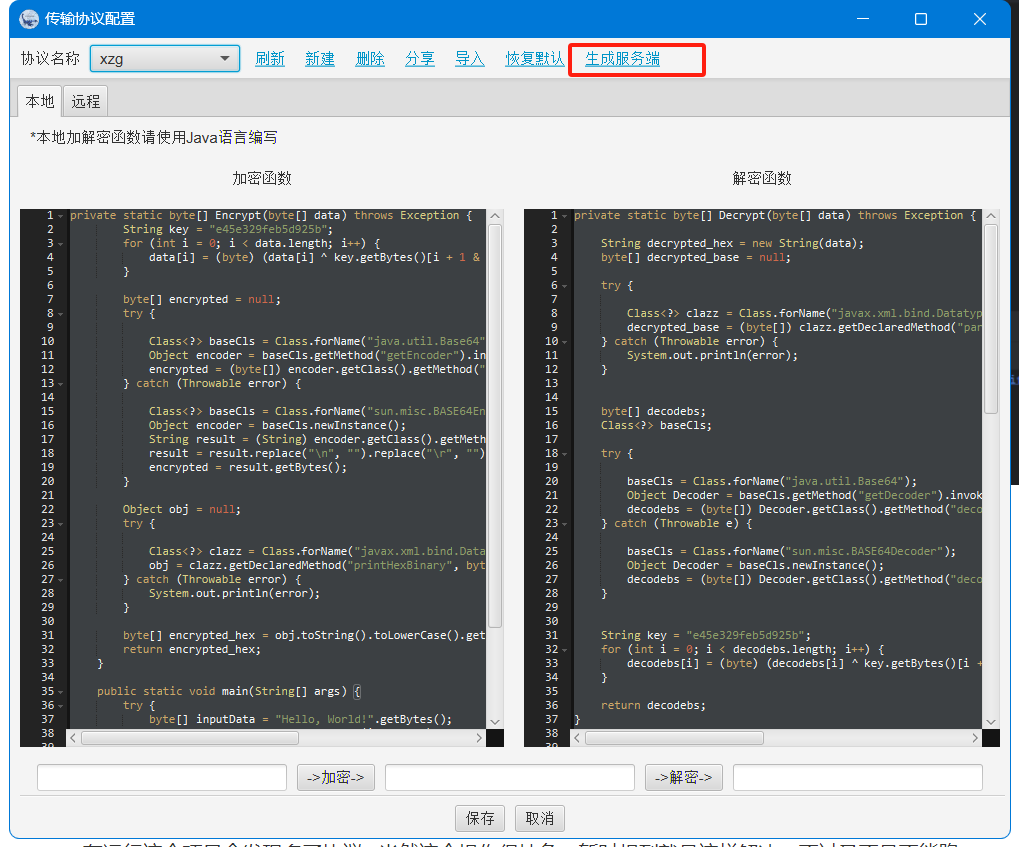1019x847 pixels.
Task: Click the encrypt editor vertical scrollbar thumb
Action: (x=495, y=426)
